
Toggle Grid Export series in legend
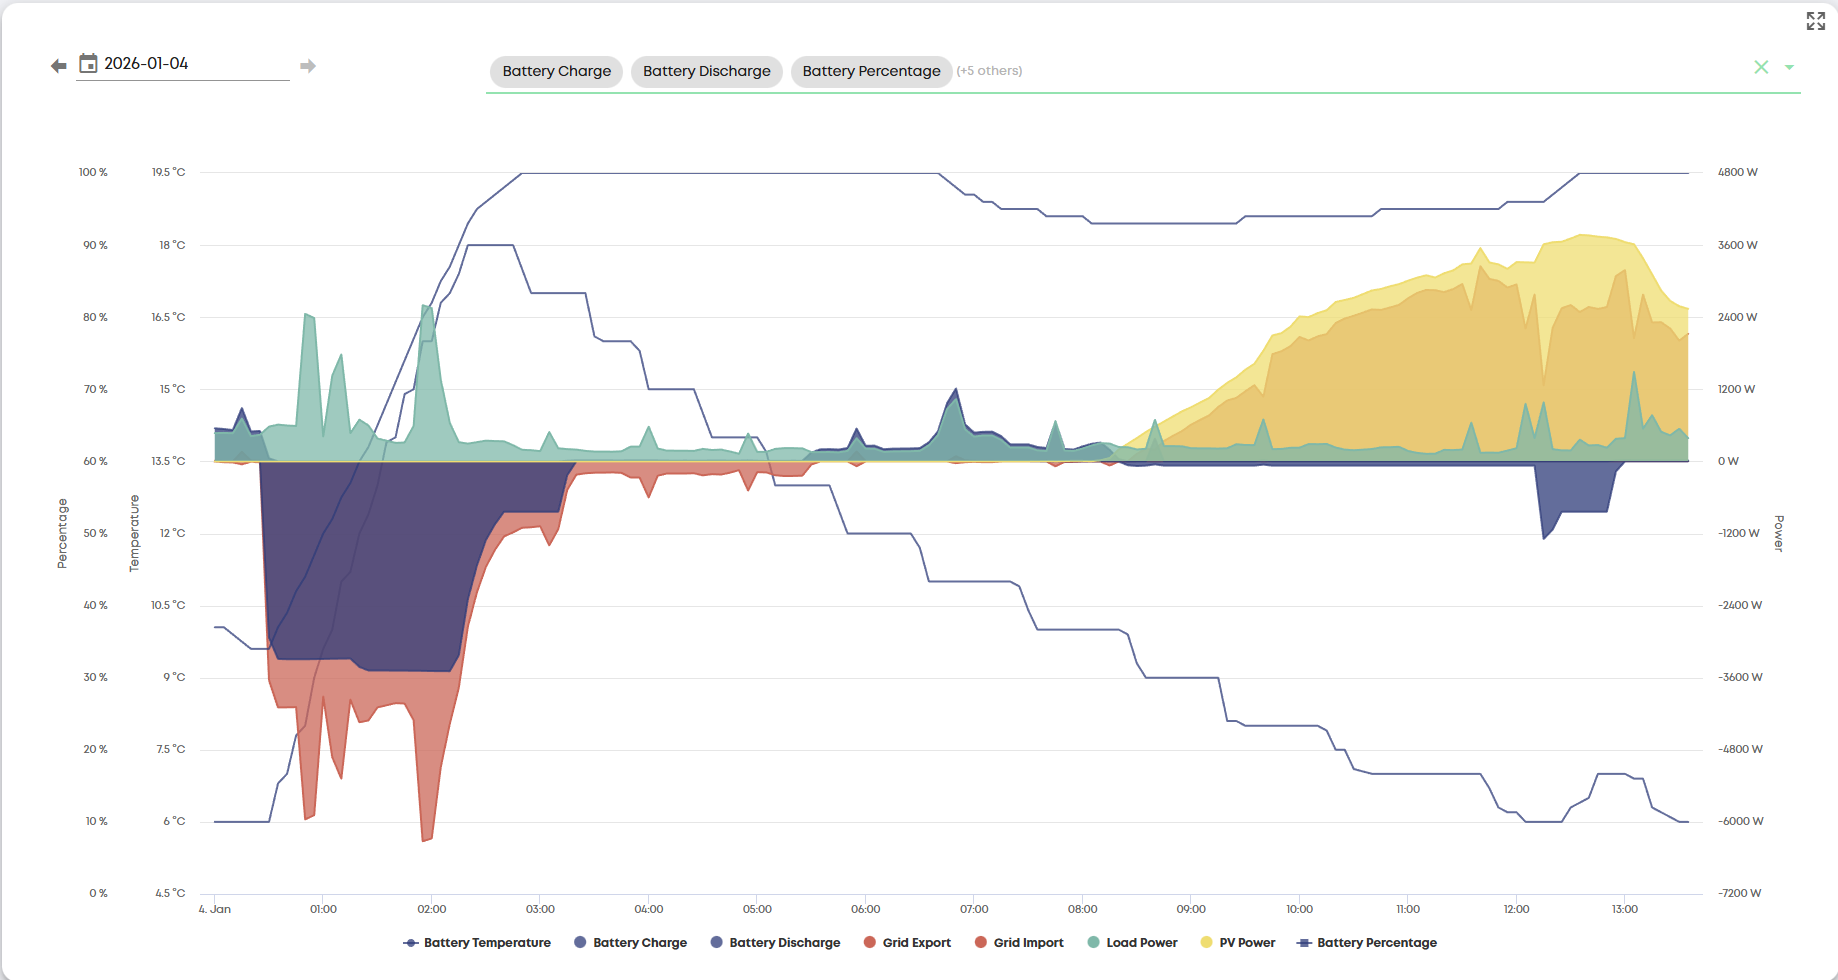(908, 943)
